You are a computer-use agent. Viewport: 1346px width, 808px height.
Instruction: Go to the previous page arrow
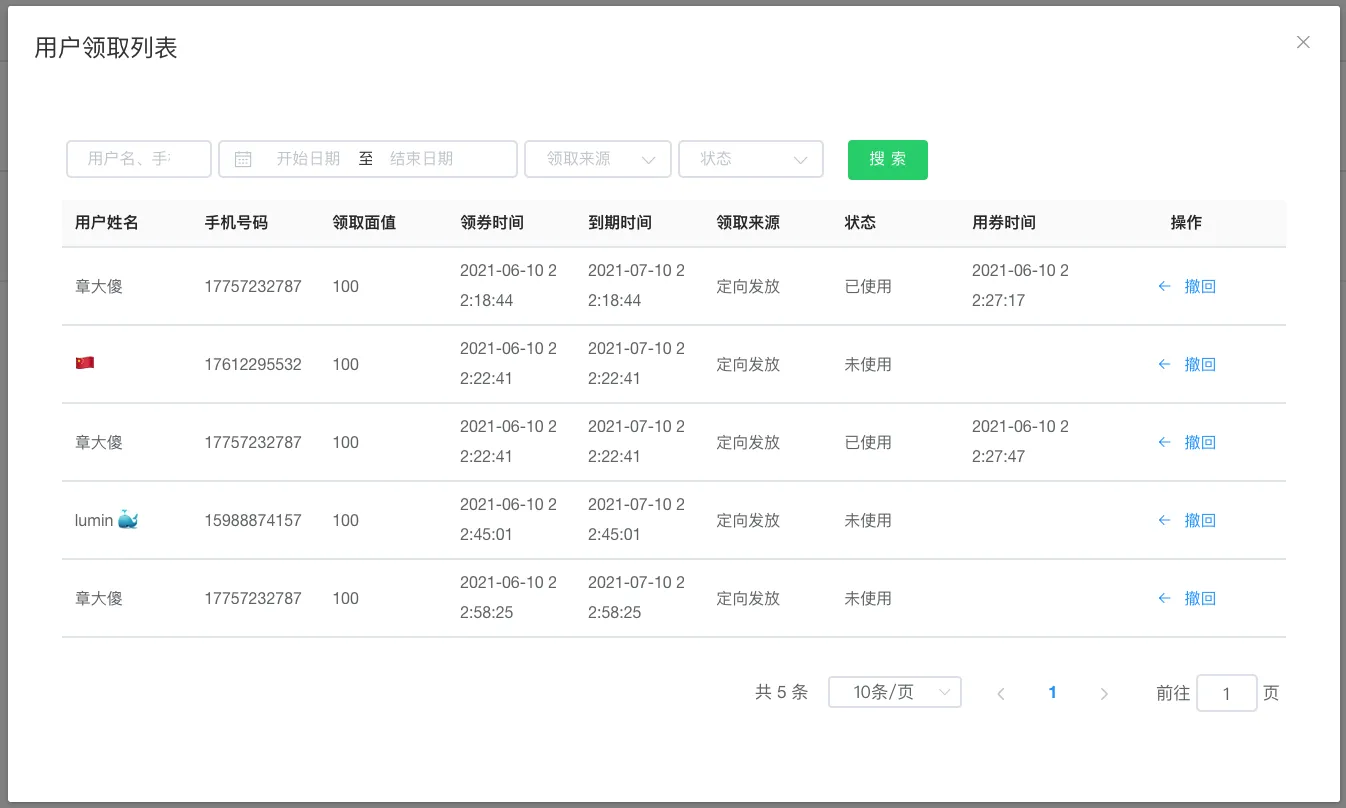pyautogui.click(x=1000, y=693)
